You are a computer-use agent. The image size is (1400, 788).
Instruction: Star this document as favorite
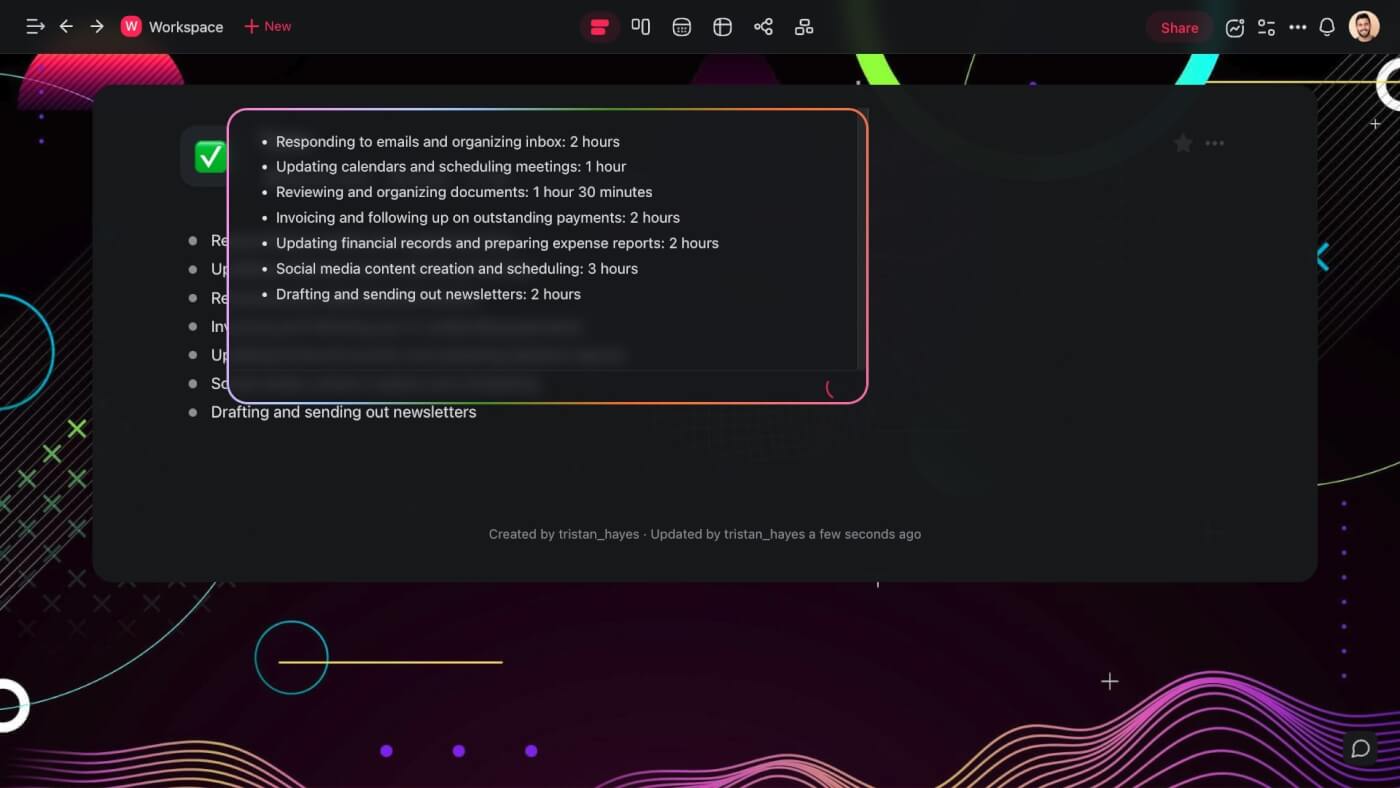[x=1182, y=143]
